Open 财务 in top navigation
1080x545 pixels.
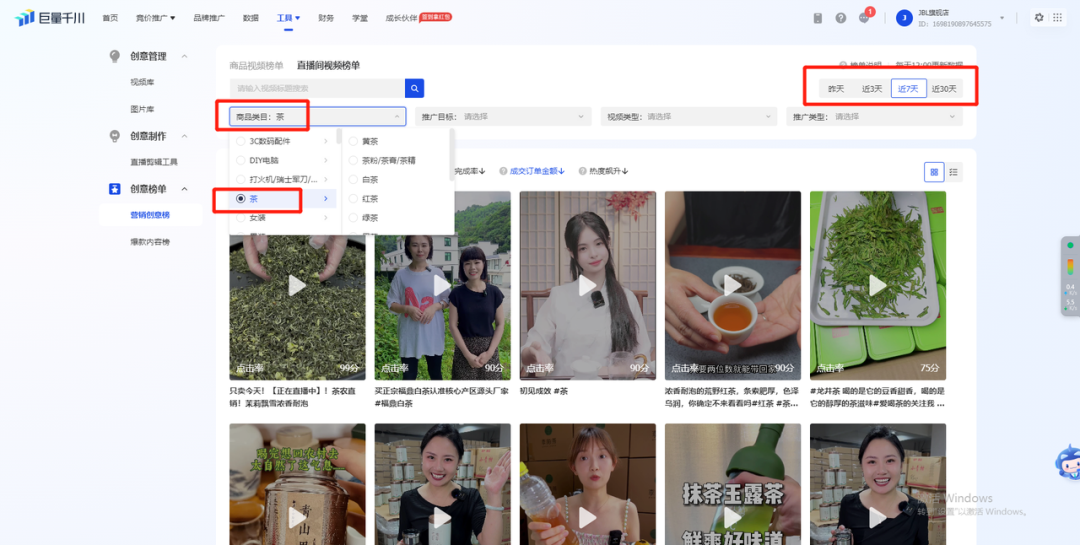click(326, 18)
